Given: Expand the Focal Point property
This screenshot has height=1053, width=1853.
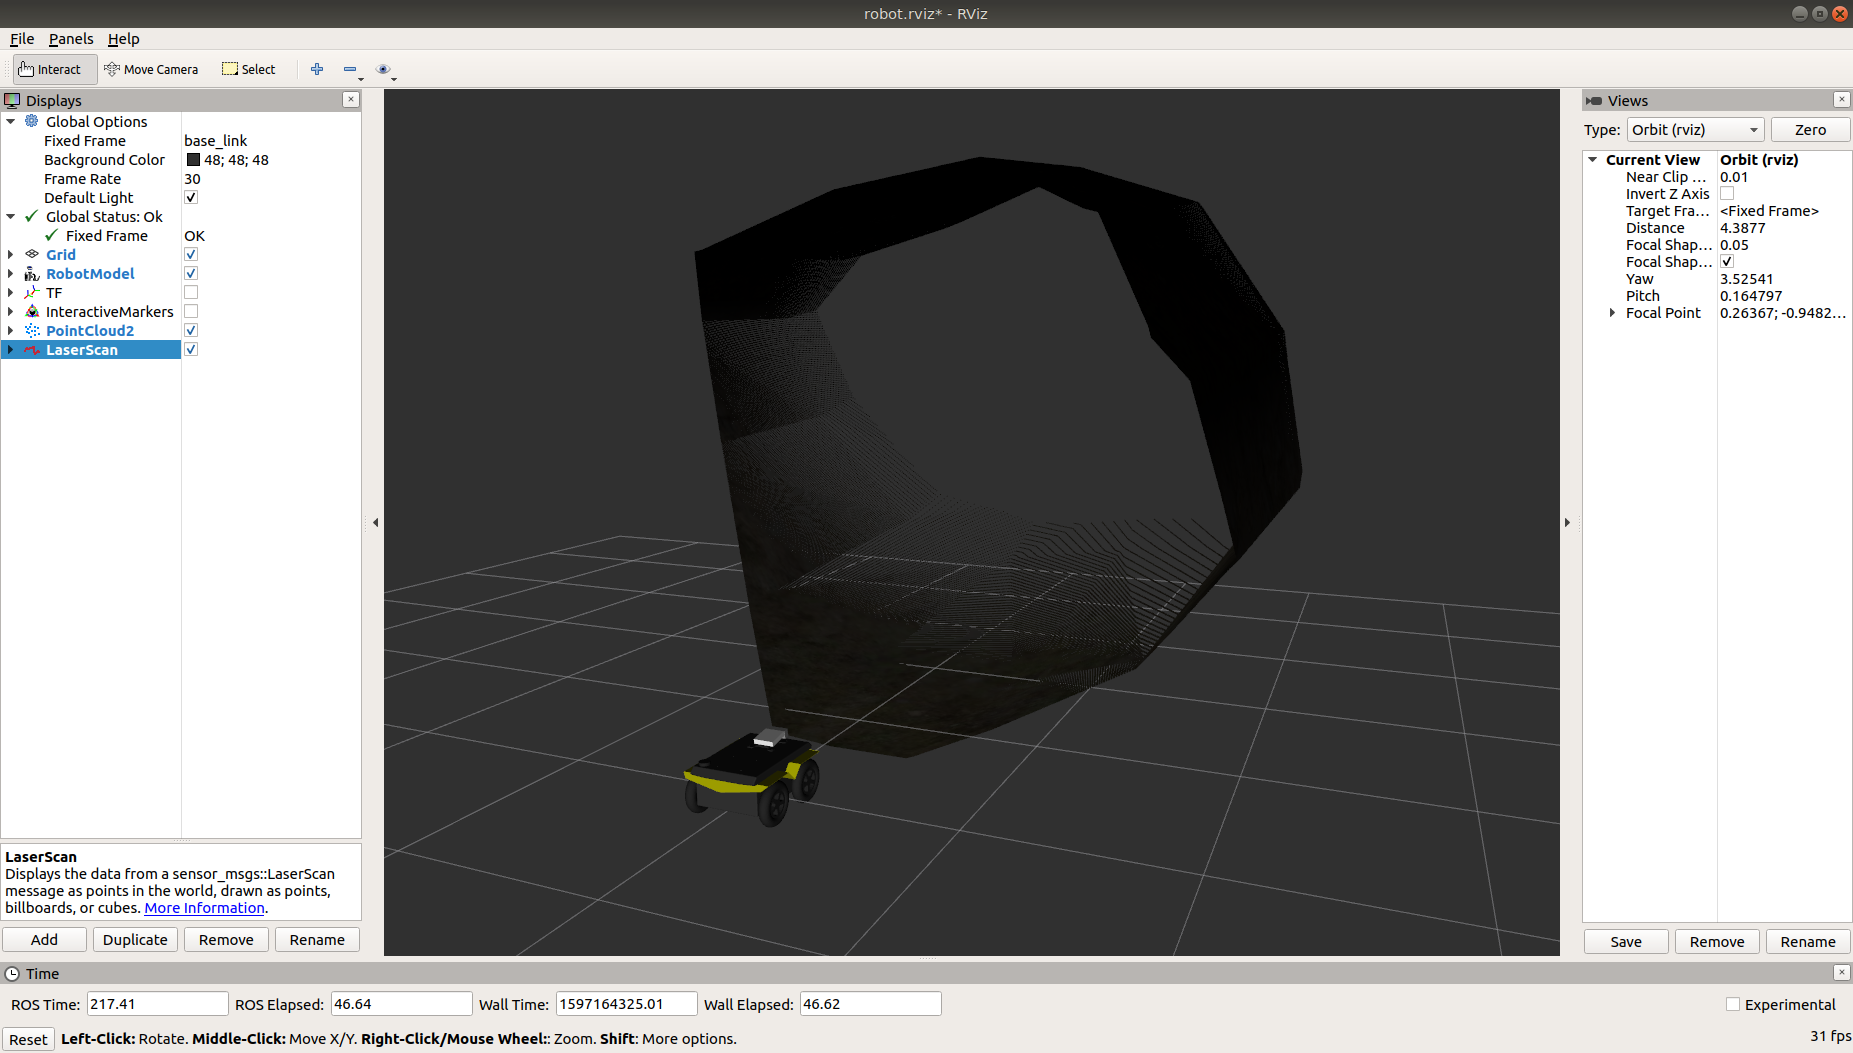Looking at the screenshot, I should (x=1612, y=313).
